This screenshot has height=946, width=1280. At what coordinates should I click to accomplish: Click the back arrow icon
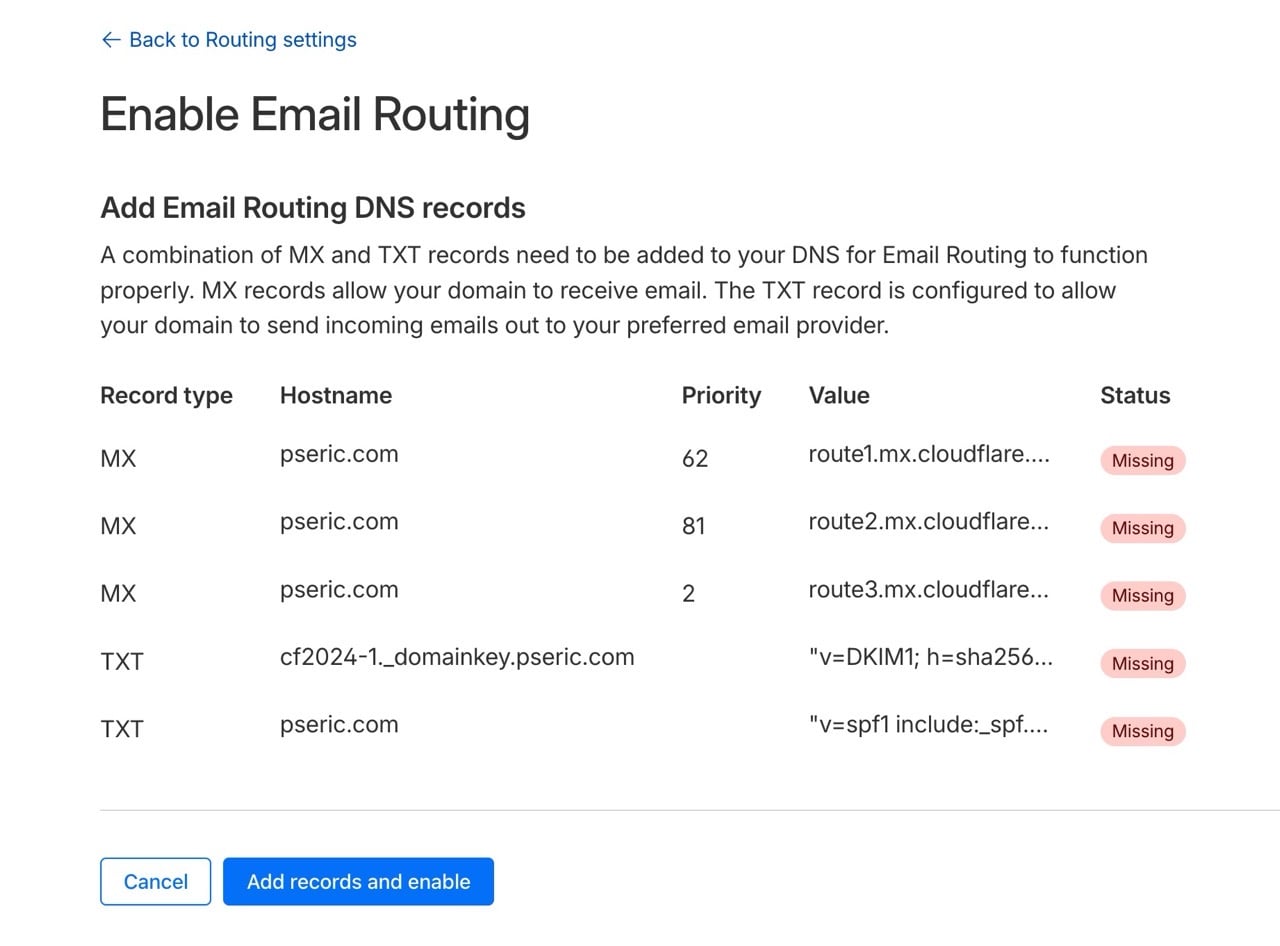click(x=110, y=40)
